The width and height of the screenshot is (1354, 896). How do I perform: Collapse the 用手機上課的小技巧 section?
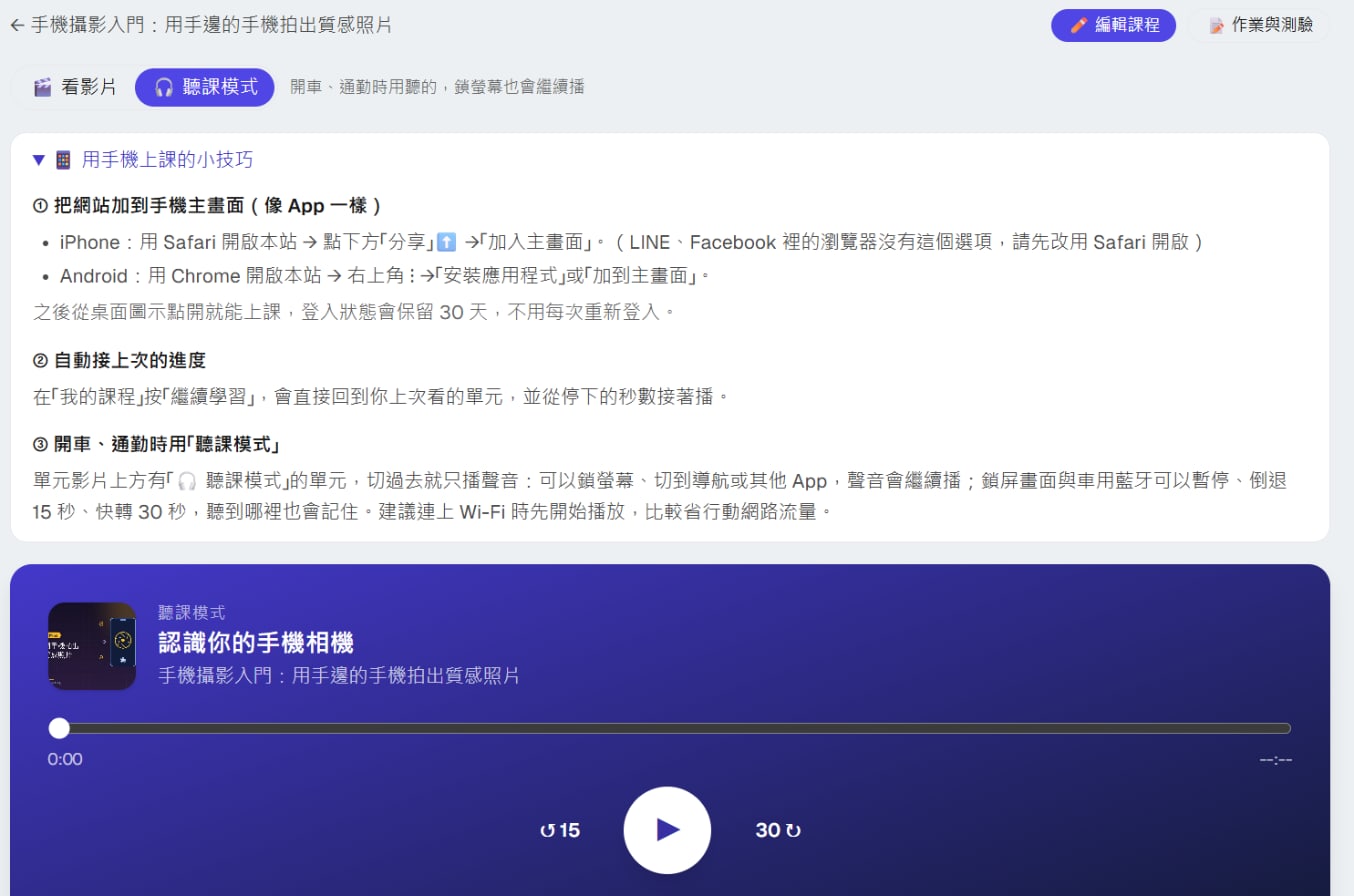pyautogui.click(x=142, y=159)
